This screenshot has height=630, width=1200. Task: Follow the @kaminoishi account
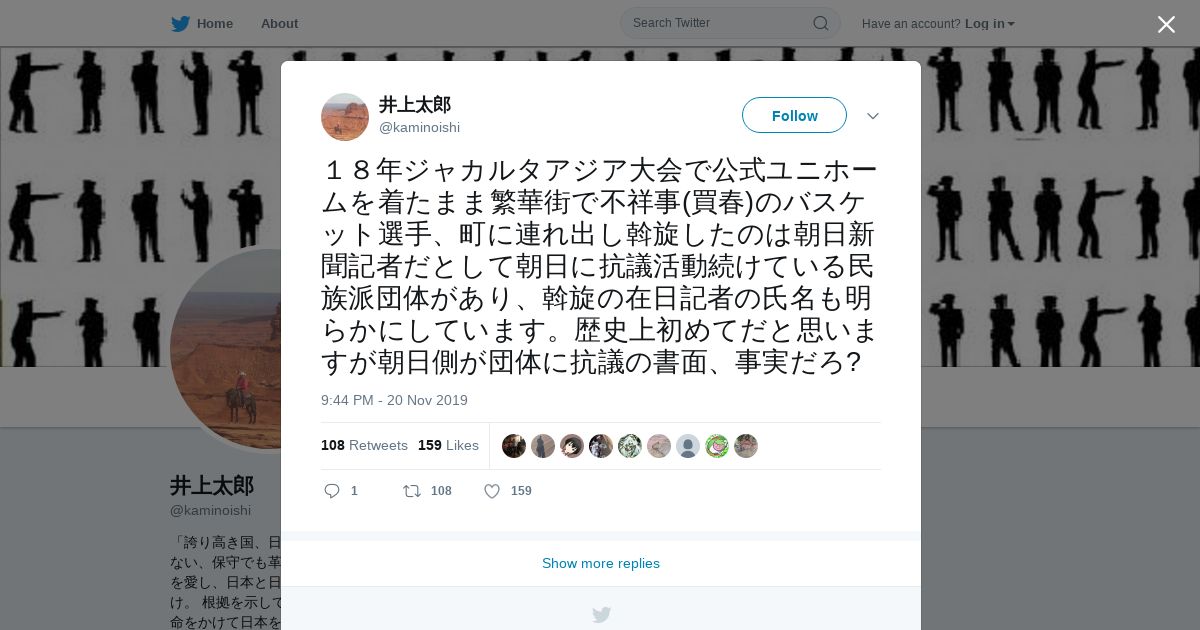point(794,115)
